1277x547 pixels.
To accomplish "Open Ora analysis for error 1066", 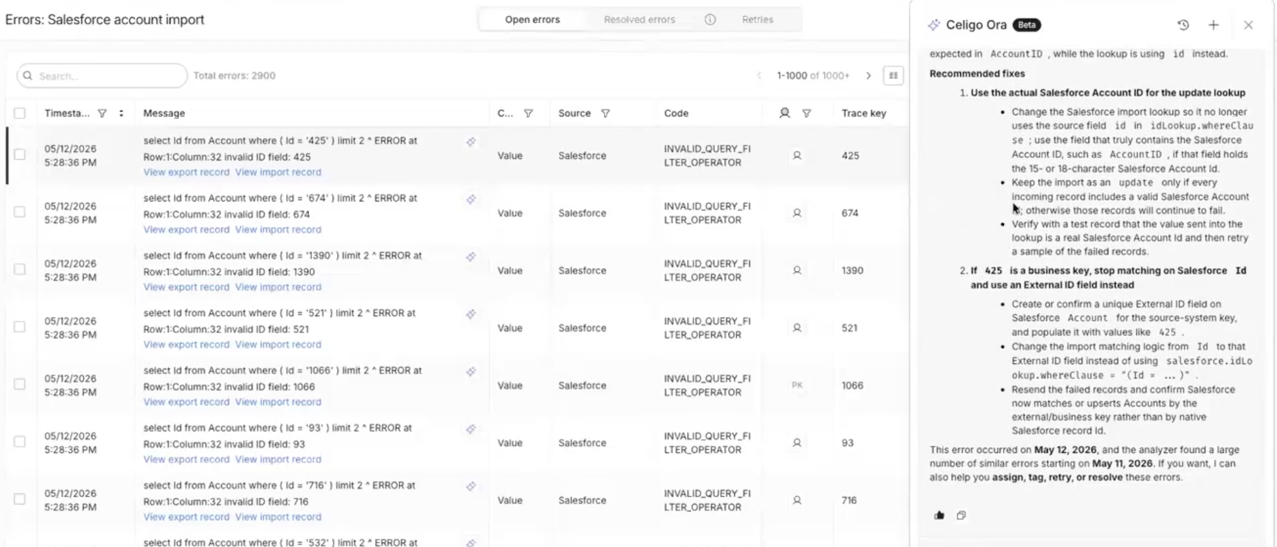I will 471,372.
